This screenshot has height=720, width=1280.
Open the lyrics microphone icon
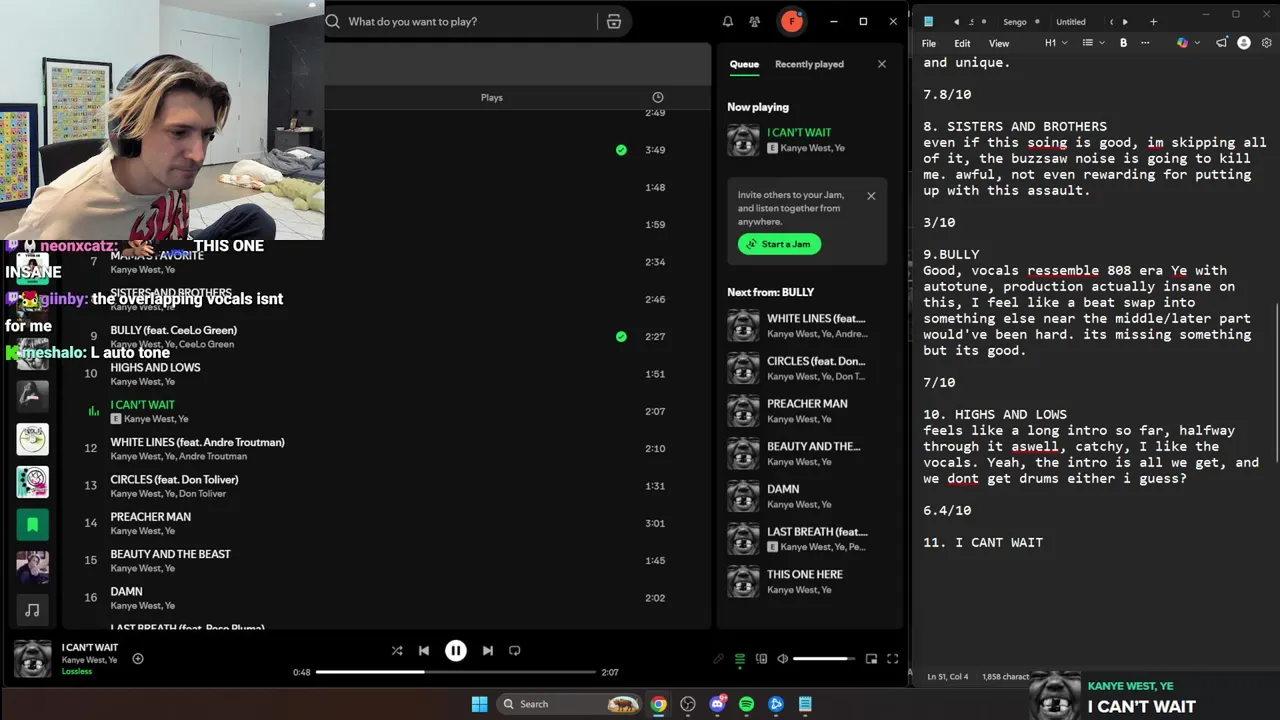click(718, 659)
